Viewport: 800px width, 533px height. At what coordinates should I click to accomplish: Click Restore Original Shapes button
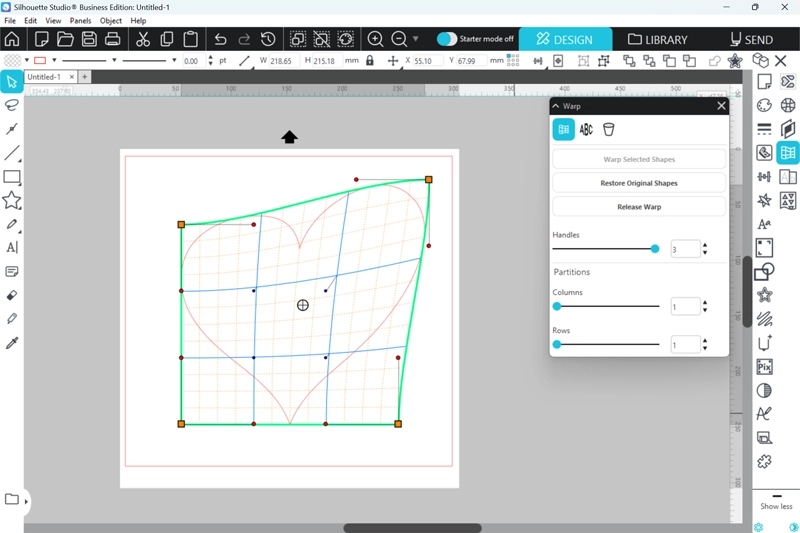coord(639,183)
